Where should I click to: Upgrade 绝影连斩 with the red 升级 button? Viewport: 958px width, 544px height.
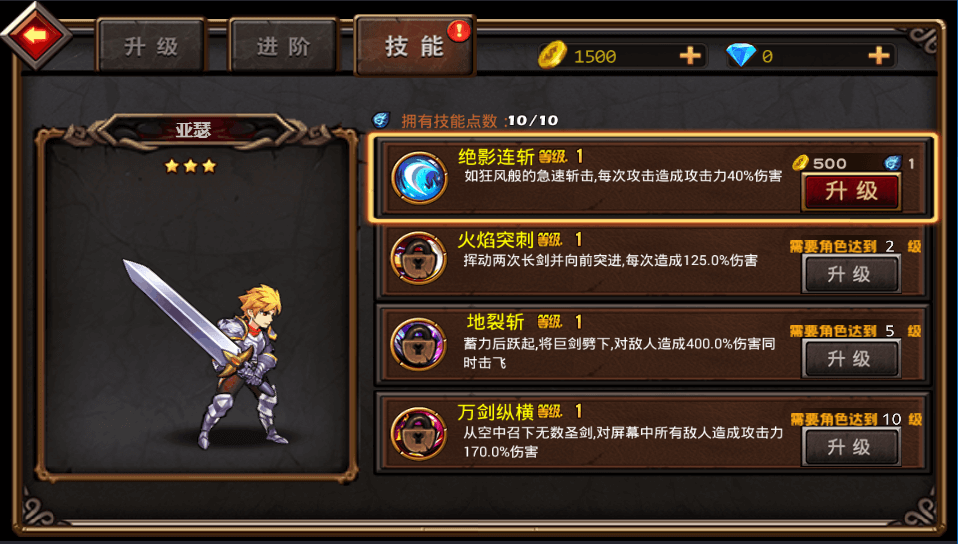pos(851,191)
